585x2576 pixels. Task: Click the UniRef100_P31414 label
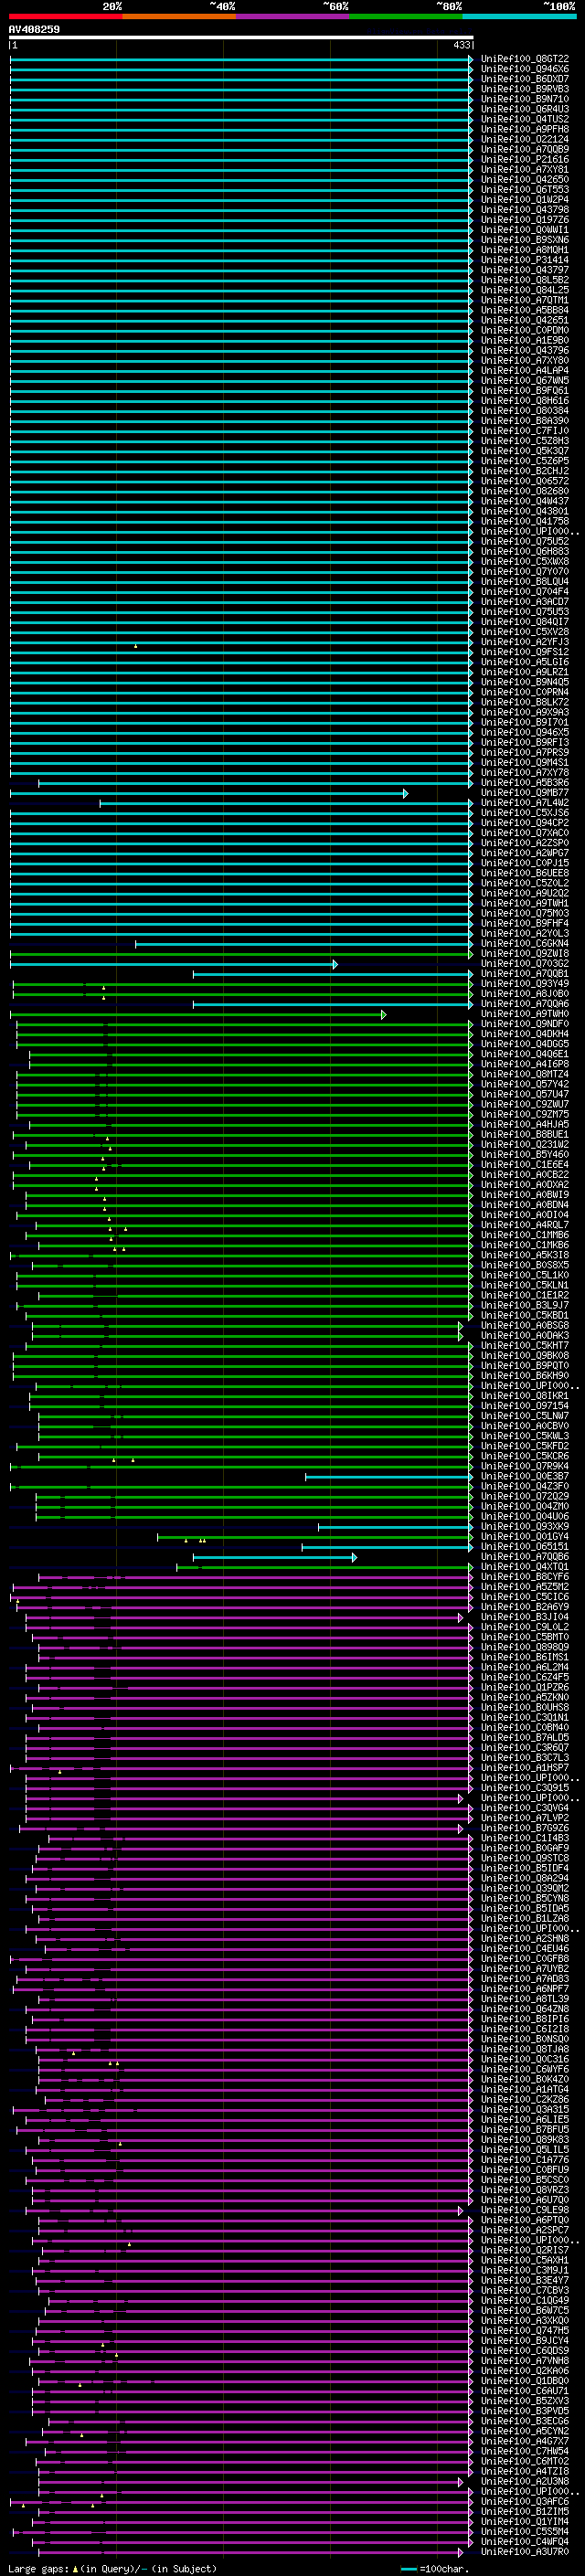[x=525, y=260]
